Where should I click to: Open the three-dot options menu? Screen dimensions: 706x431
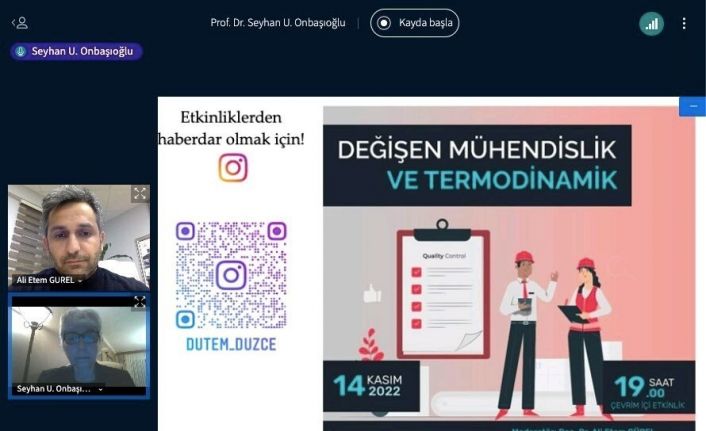(684, 23)
